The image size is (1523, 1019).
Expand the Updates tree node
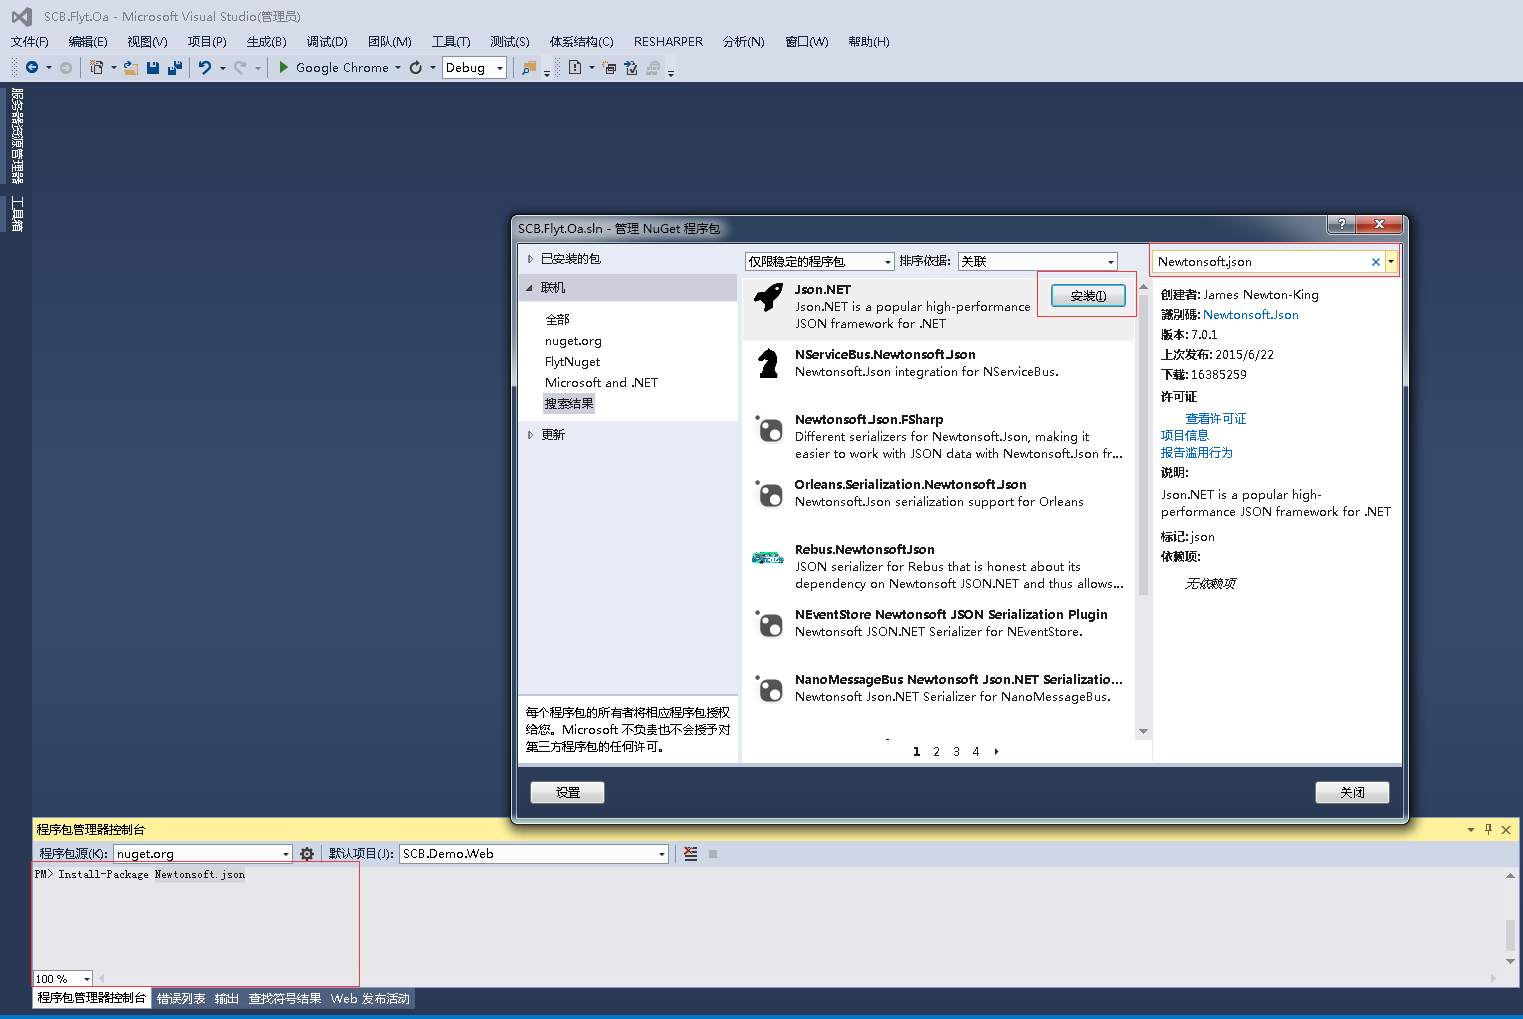click(530, 435)
